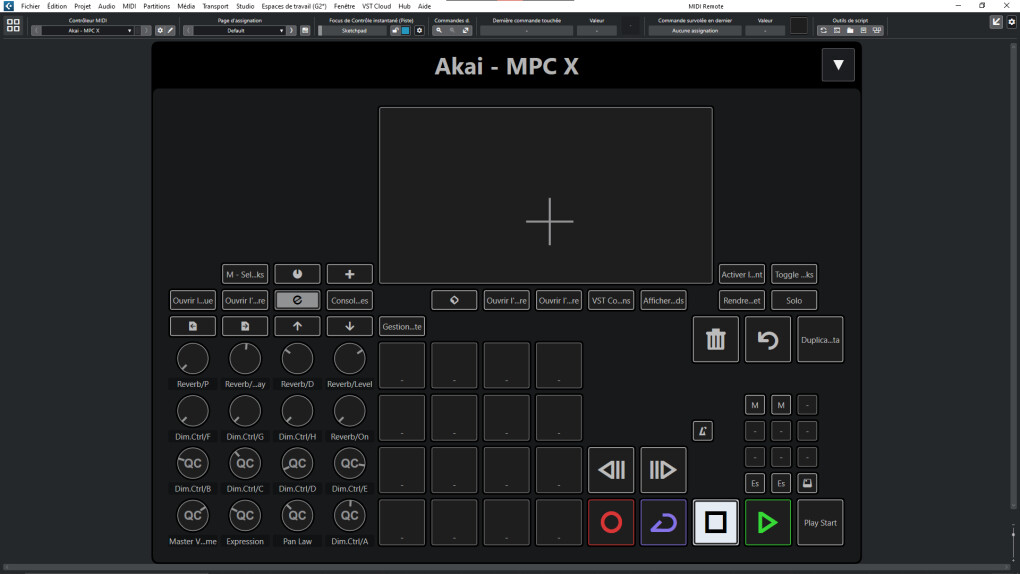Click the diamond icon button

[x=454, y=300]
